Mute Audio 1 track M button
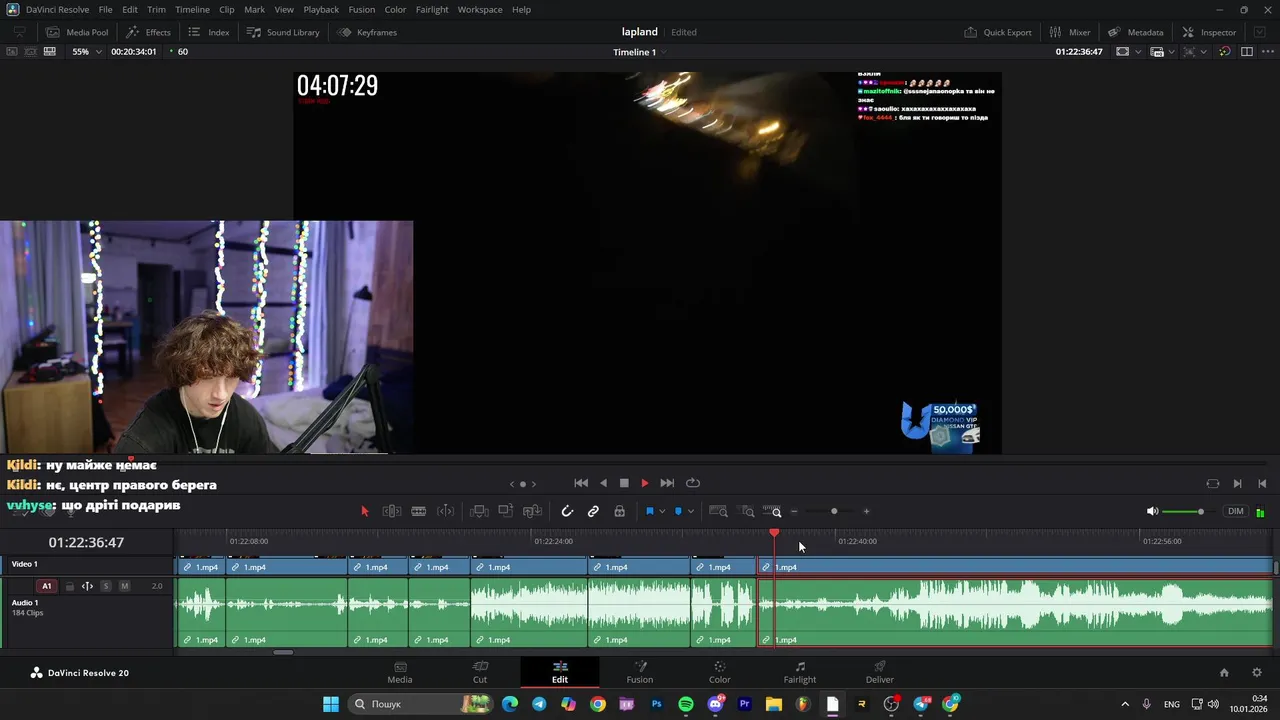The width and height of the screenshot is (1280, 720). [x=125, y=586]
